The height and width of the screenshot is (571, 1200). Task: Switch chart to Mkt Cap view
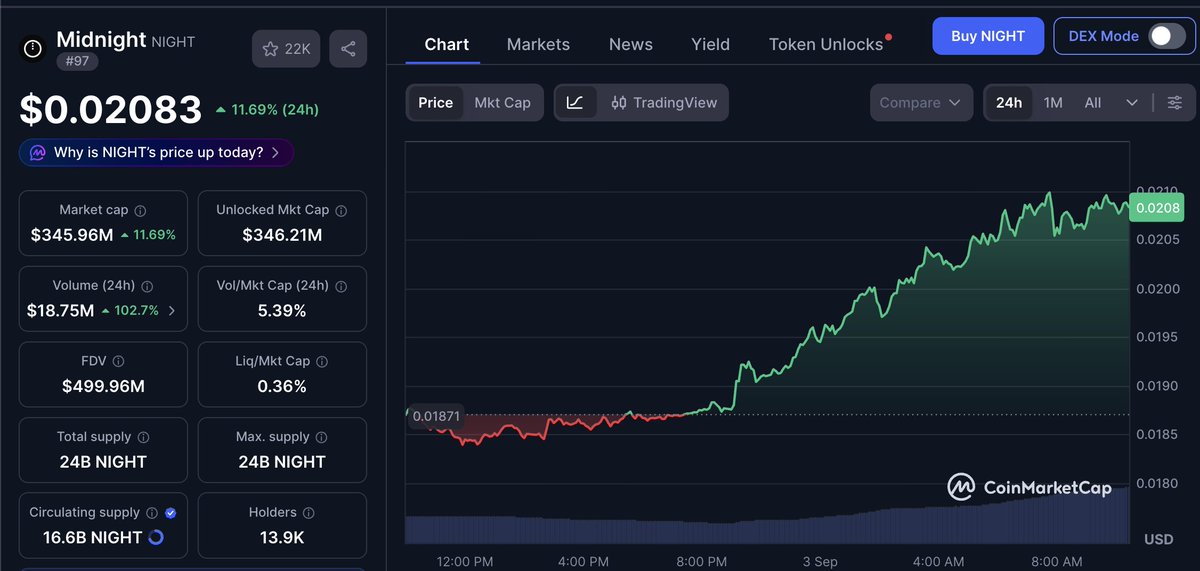point(502,102)
